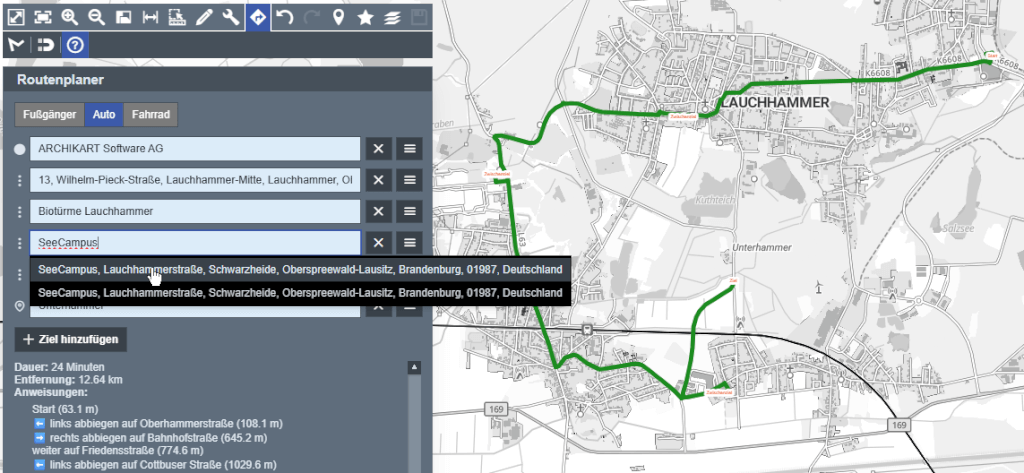The width and height of the screenshot is (1024, 473).
Task: Click the Dauer: 24 Minuten text
Action: click(59, 367)
